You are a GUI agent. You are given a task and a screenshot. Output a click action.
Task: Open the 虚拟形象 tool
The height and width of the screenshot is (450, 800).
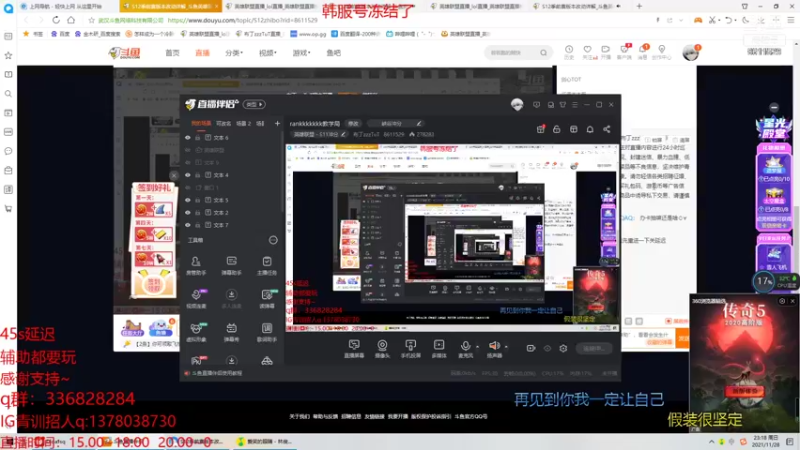(x=196, y=332)
